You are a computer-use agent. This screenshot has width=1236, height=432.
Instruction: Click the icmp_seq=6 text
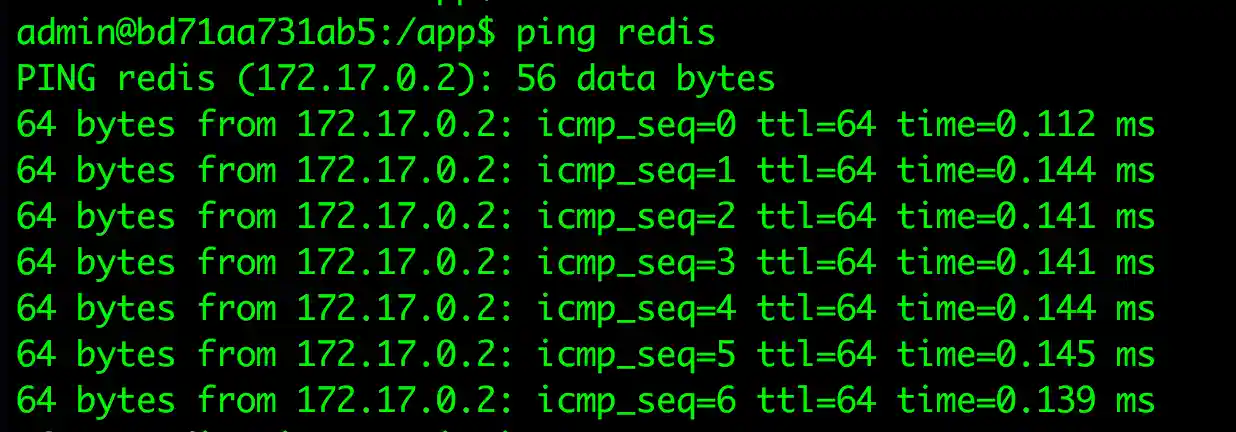click(x=636, y=401)
